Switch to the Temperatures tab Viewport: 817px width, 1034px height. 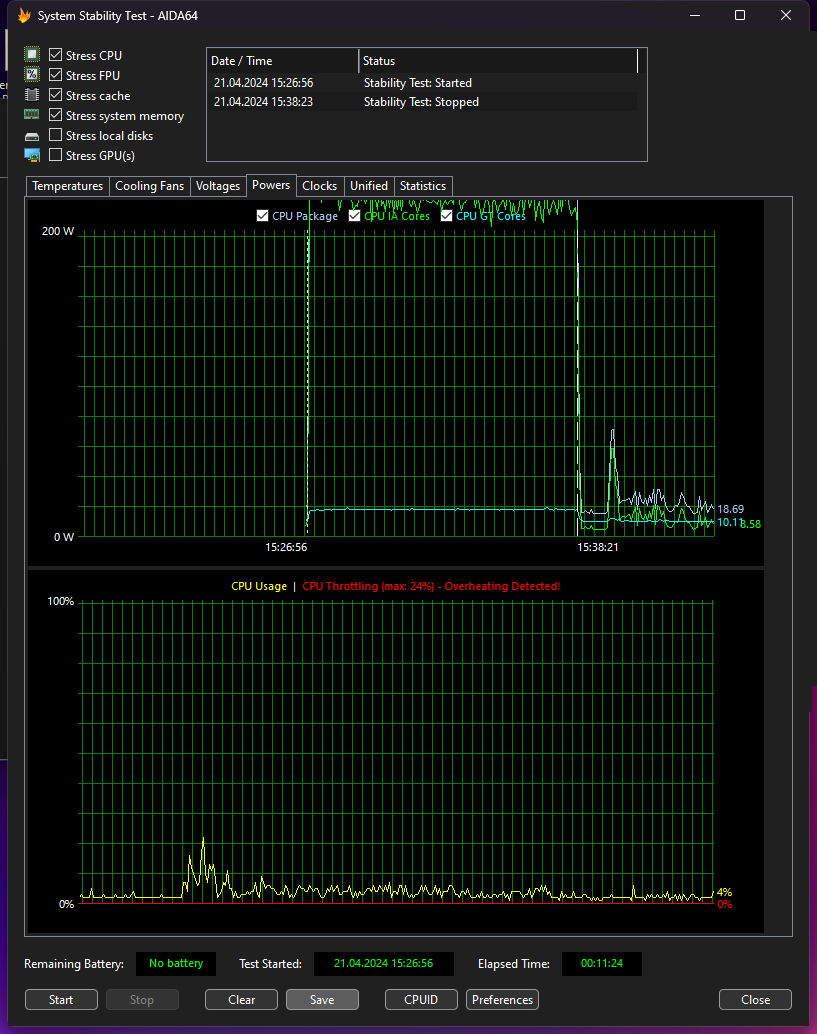pos(67,186)
